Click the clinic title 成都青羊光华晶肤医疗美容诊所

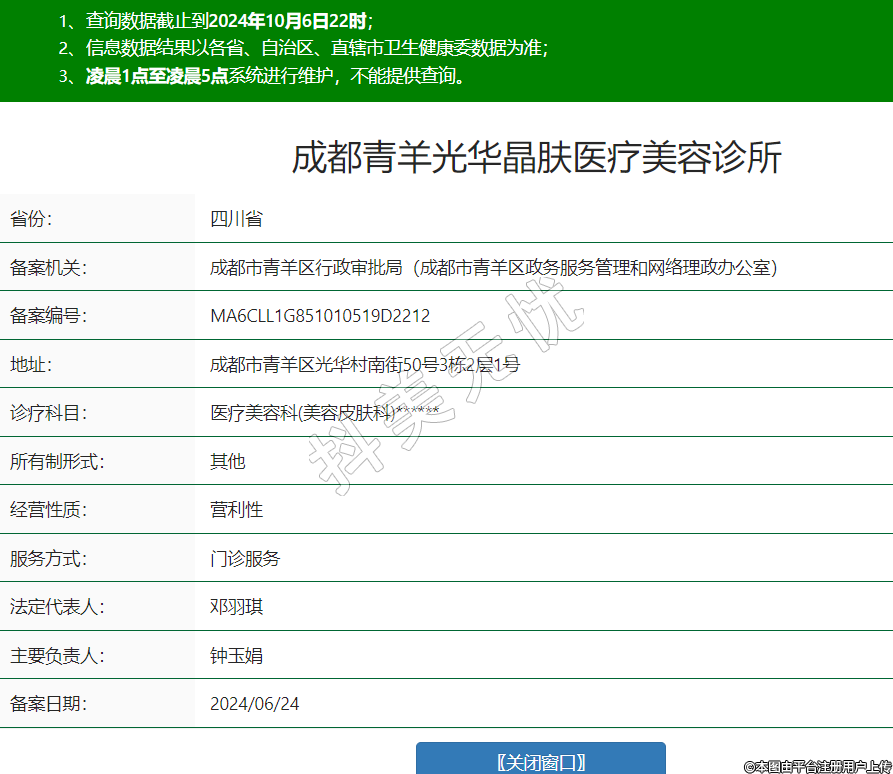[x=536, y=159]
